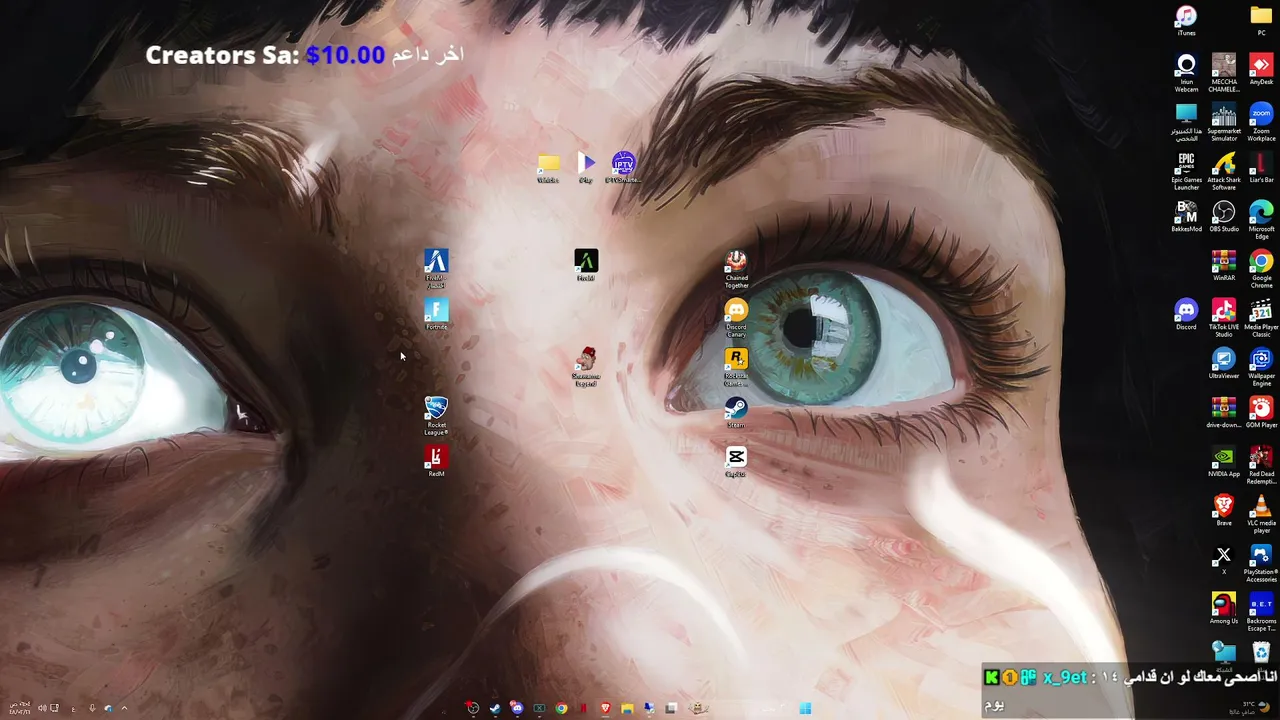Open Steam from the taskbar
The height and width of the screenshot is (720, 1280).
(x=494, y=709)
